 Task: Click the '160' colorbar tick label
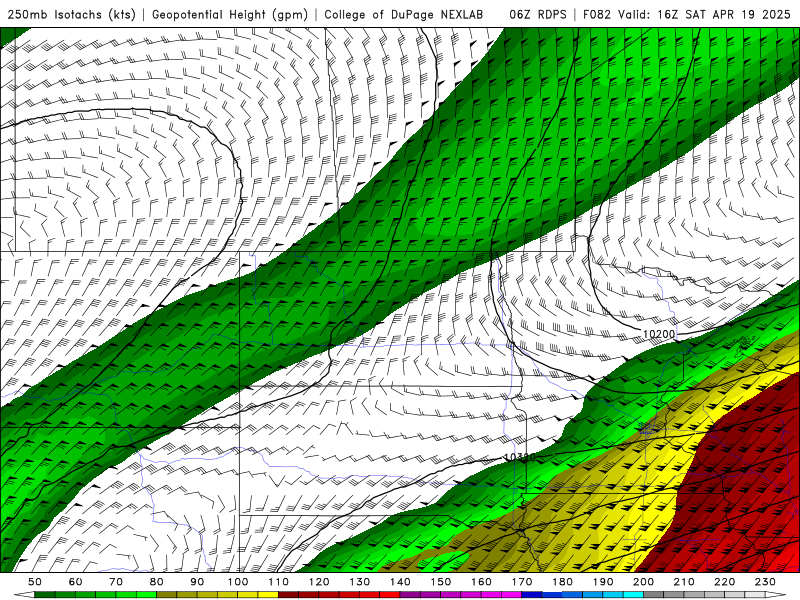click(x=481, y=582)
